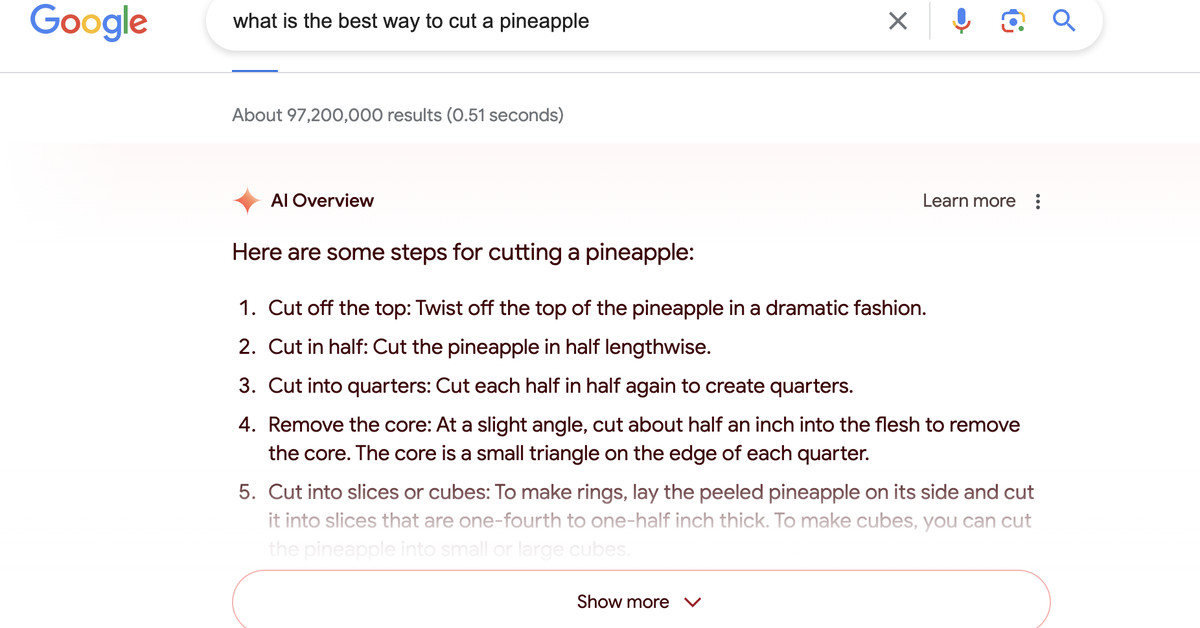This screenshot has height=628, width=1200.
Task: Start voice search with the microphone icon
Action: click(x=961, y=21)
